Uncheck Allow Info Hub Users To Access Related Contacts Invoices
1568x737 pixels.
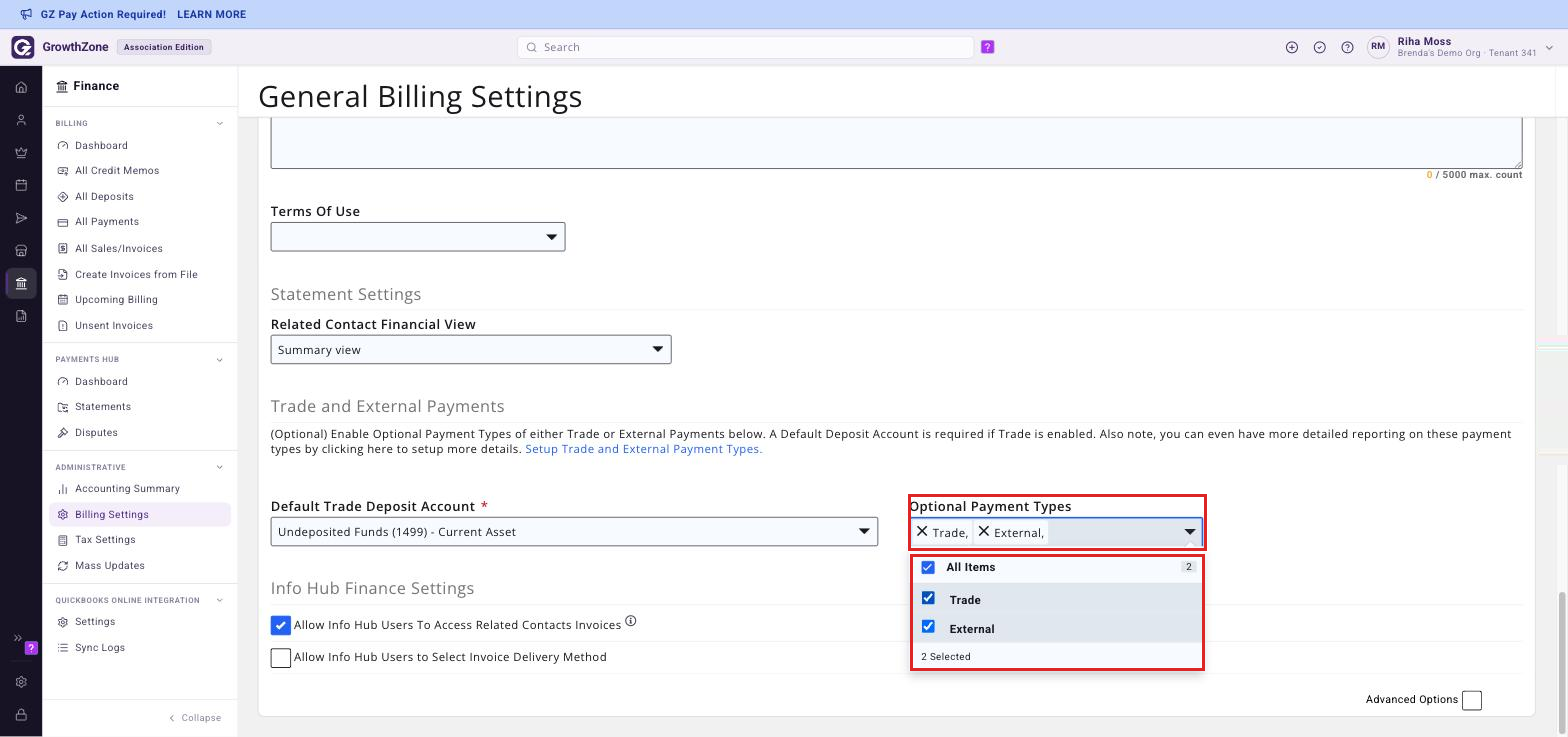pos(281,625)
